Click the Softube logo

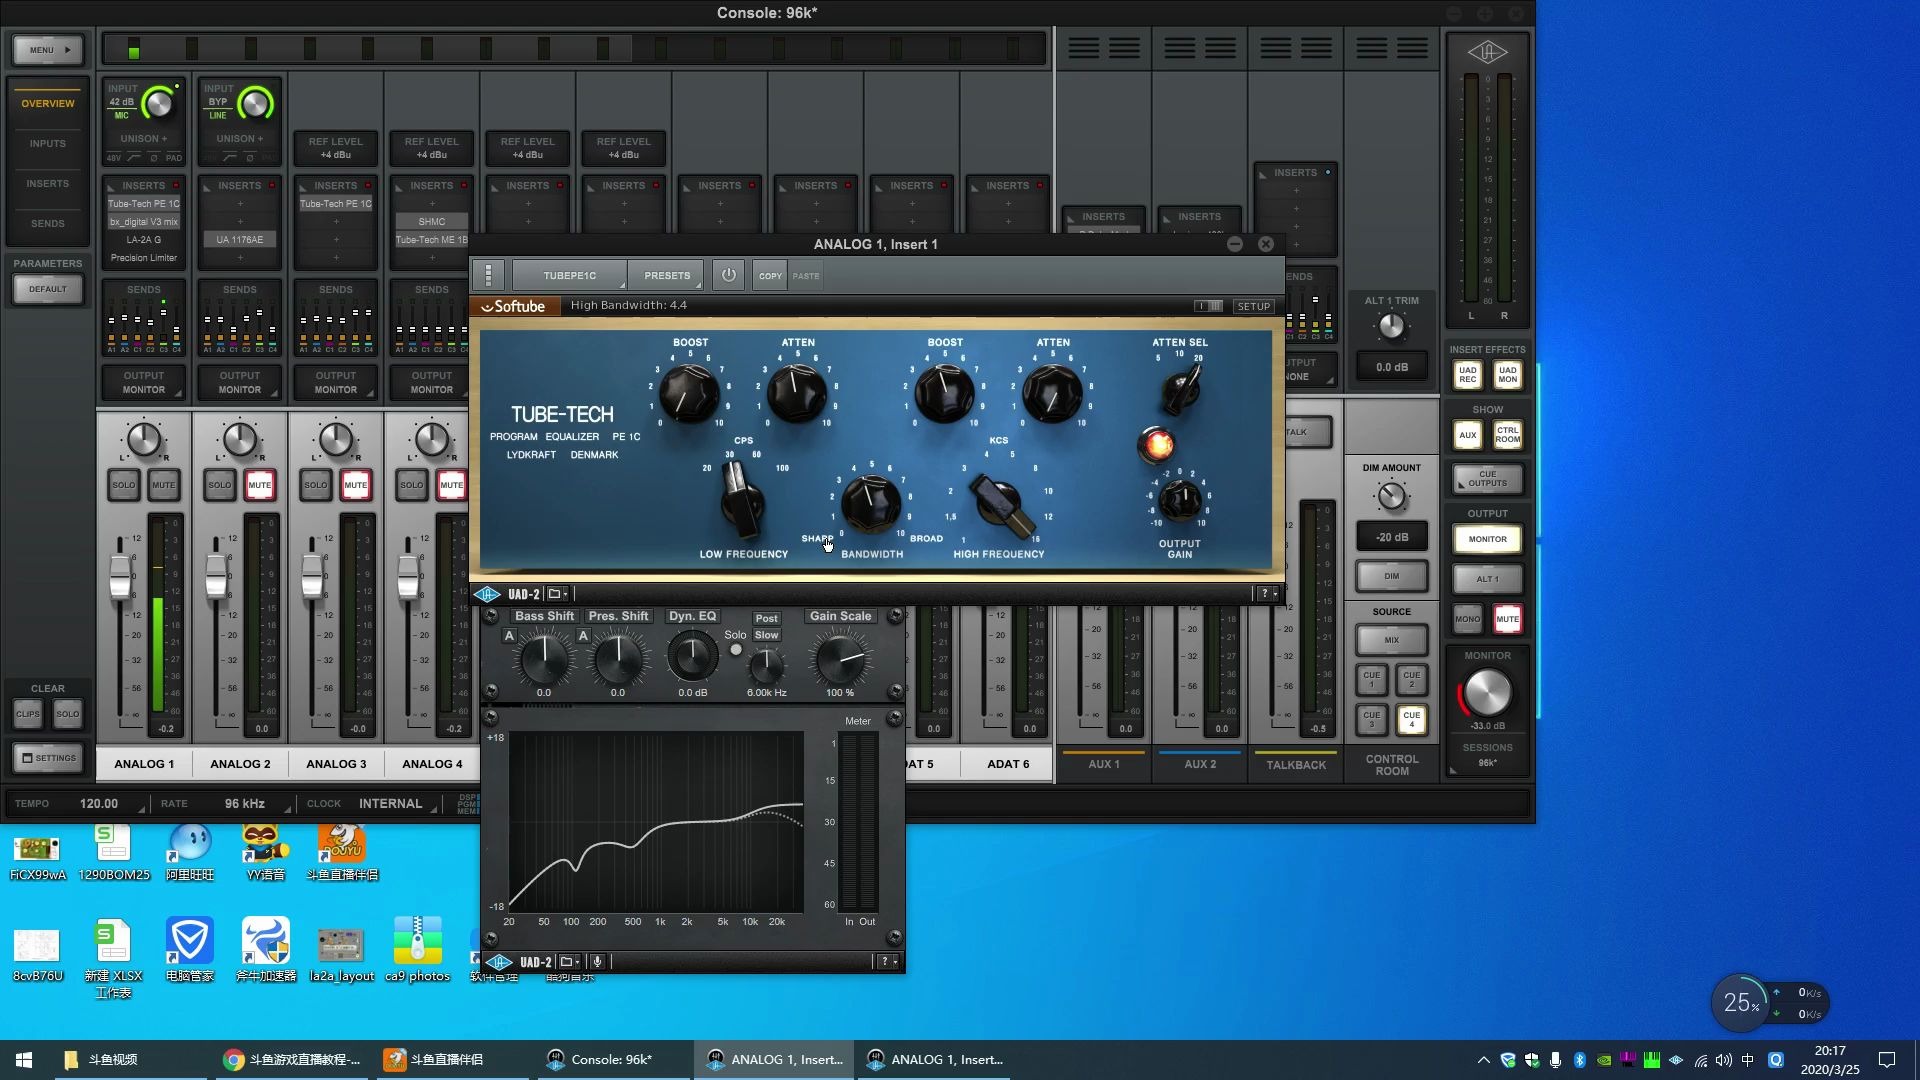coord(514,306)
